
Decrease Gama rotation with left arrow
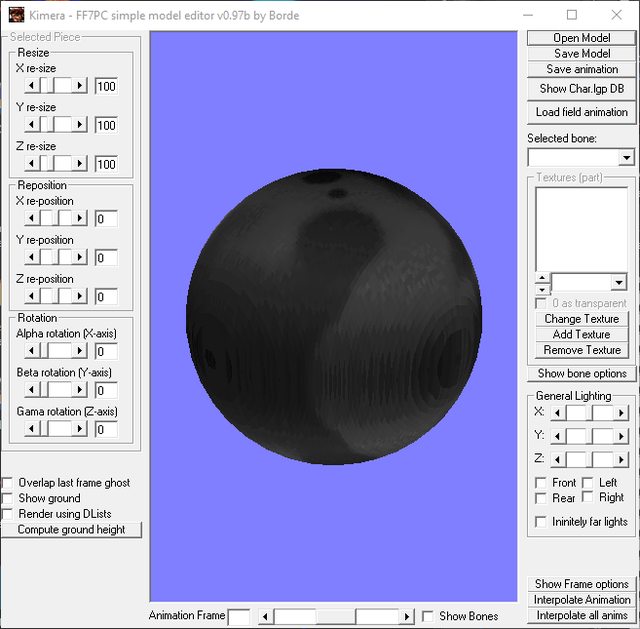coord(31,429)
